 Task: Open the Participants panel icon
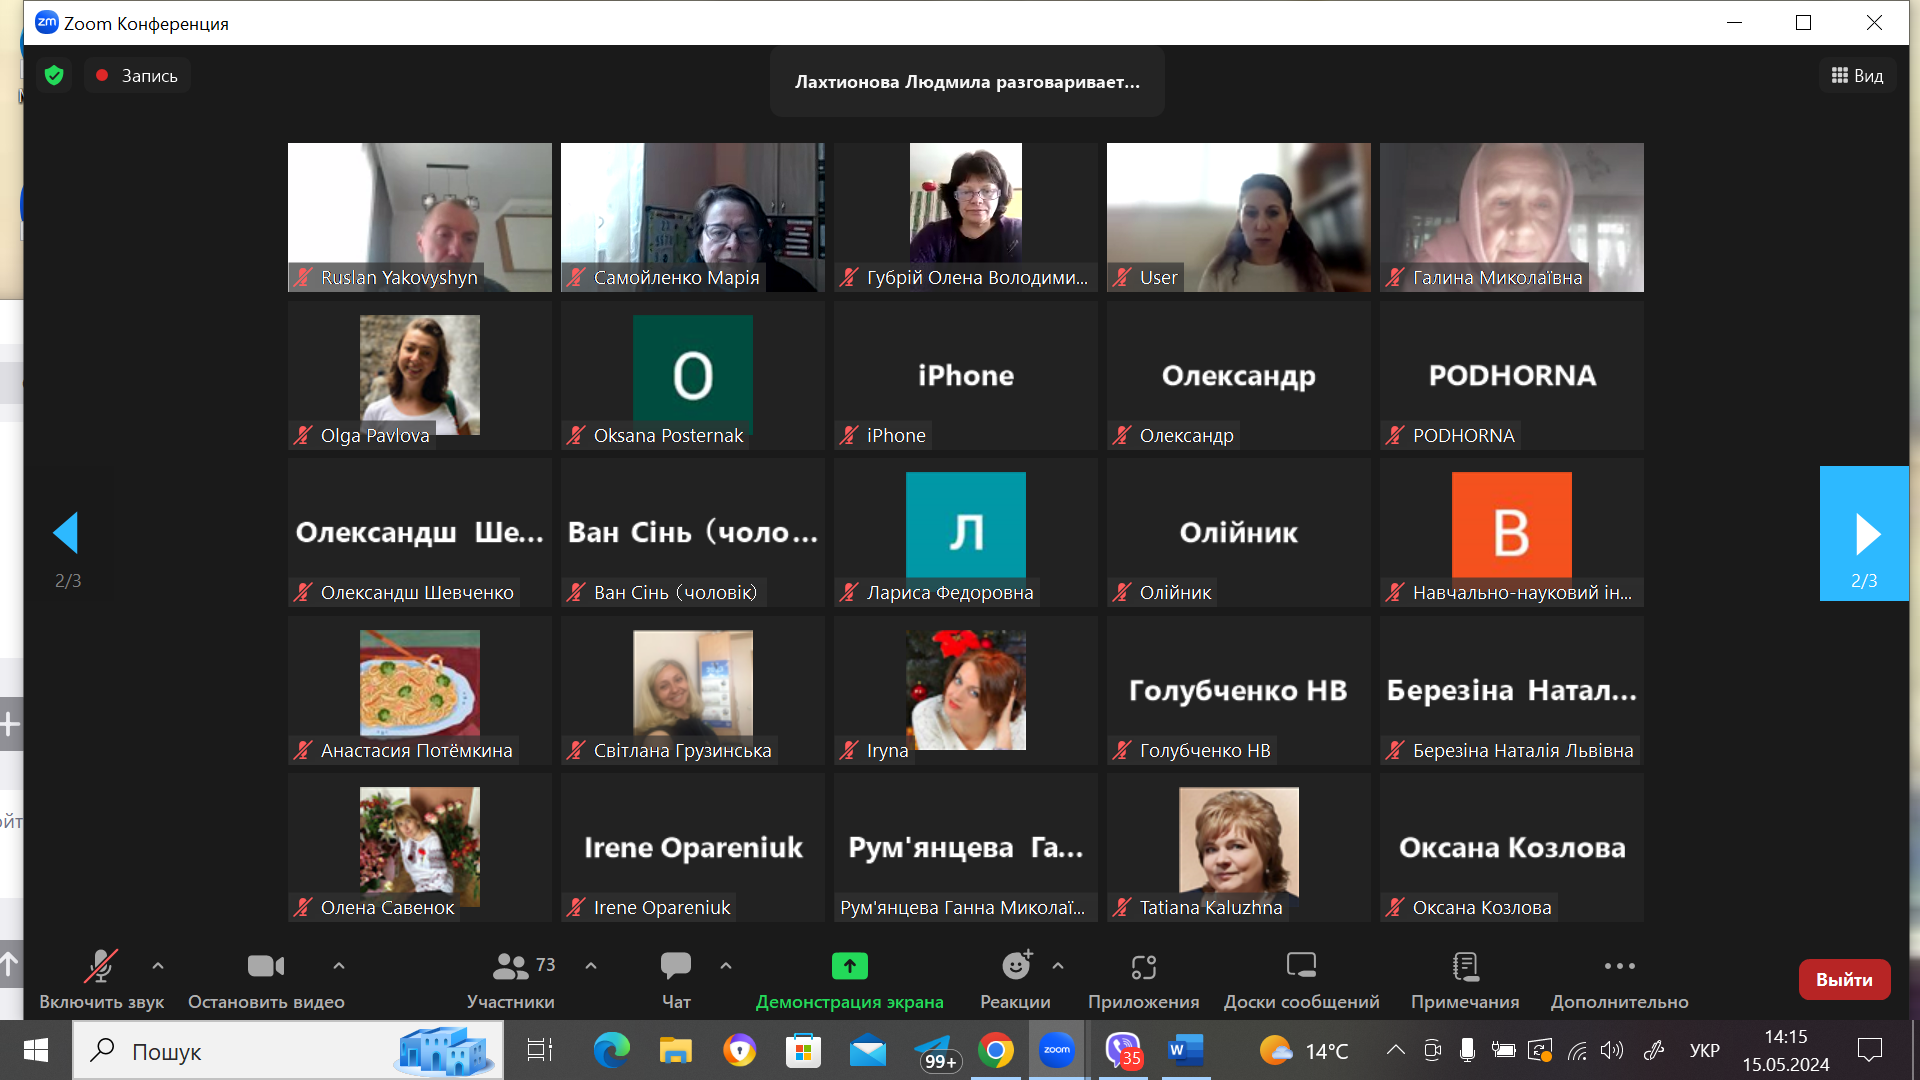[510, 967]
